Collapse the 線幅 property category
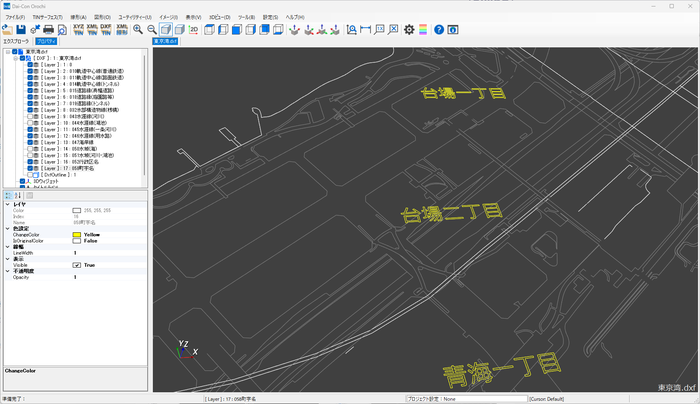700x404 pixels. click(x=8, y=247)
